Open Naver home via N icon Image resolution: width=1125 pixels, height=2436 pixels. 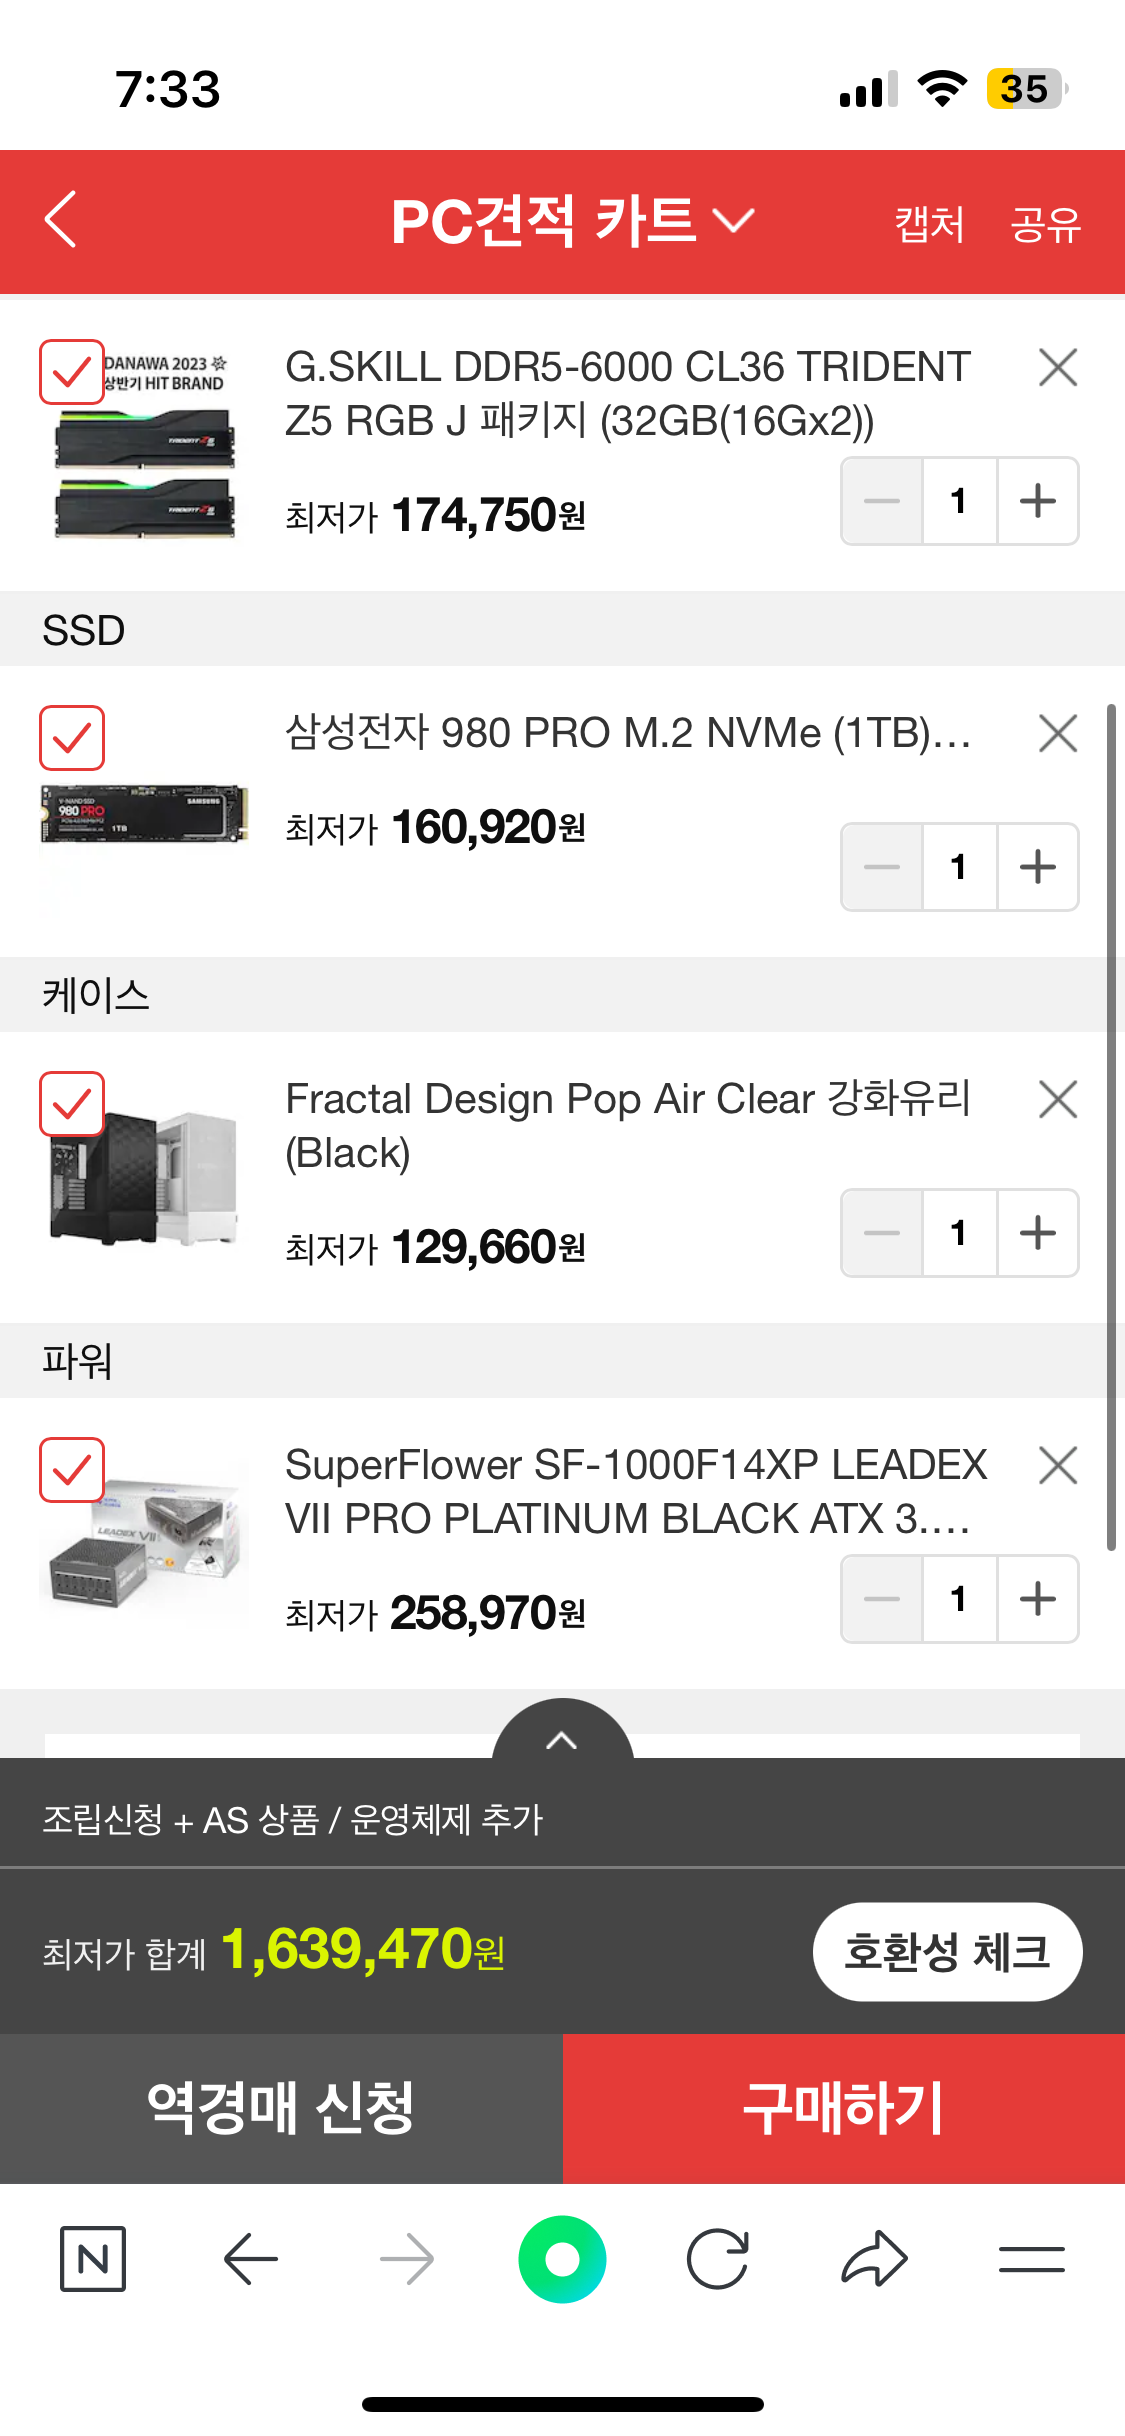tap(93, 2259)
